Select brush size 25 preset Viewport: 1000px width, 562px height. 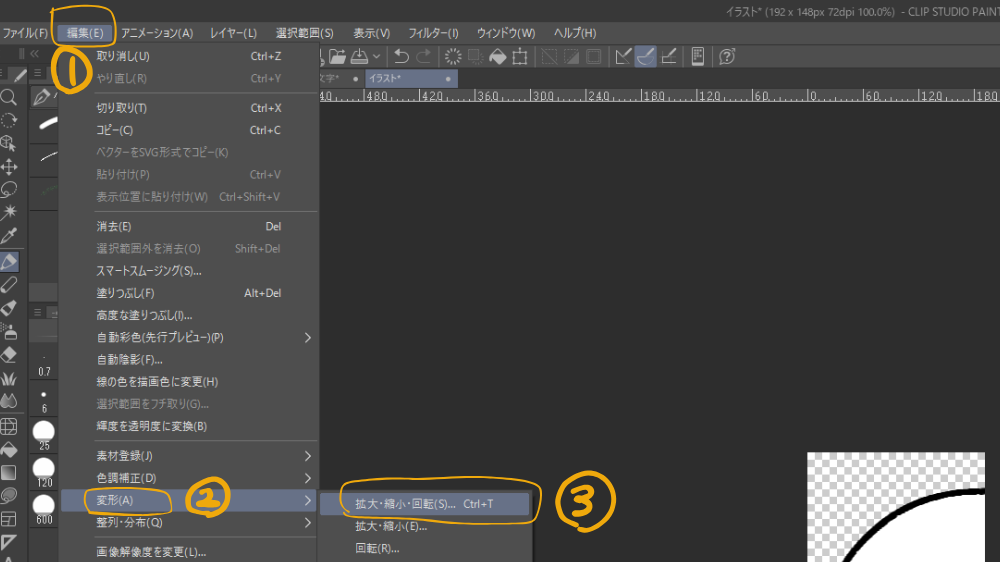click(x=44, y=436)
